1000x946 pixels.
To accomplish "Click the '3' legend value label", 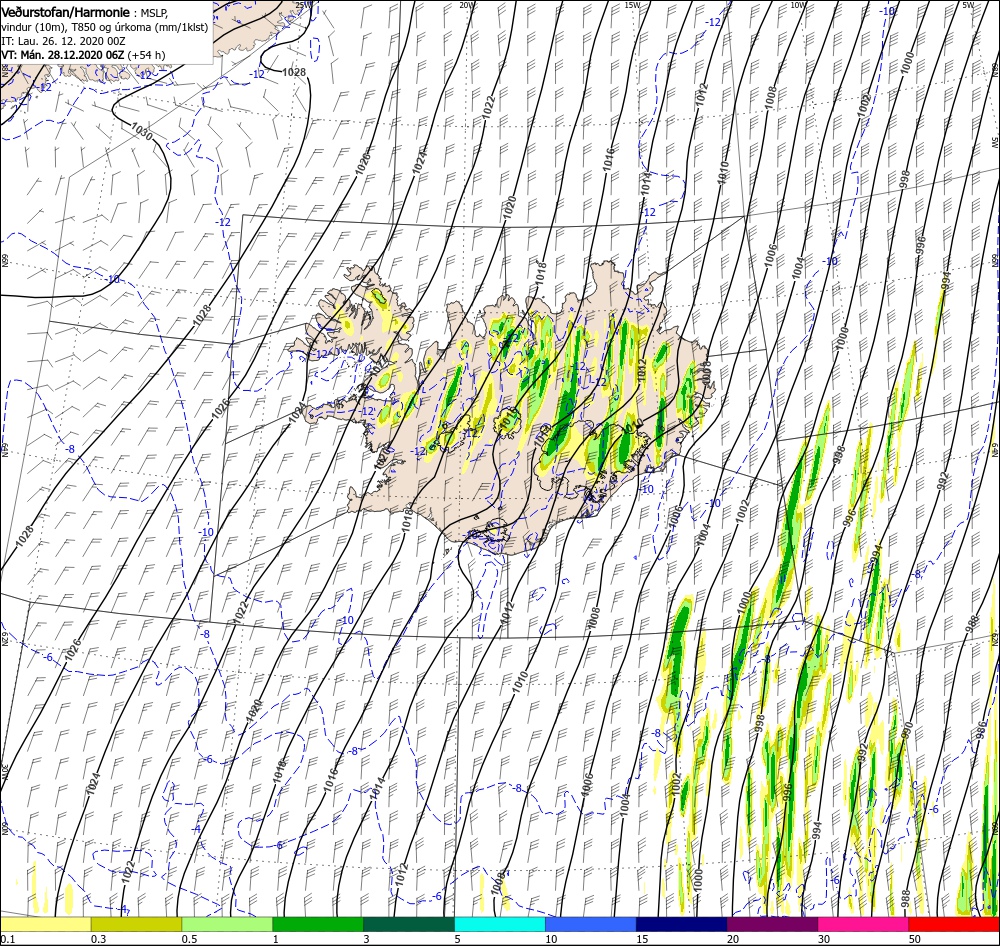I will (366, 939).
